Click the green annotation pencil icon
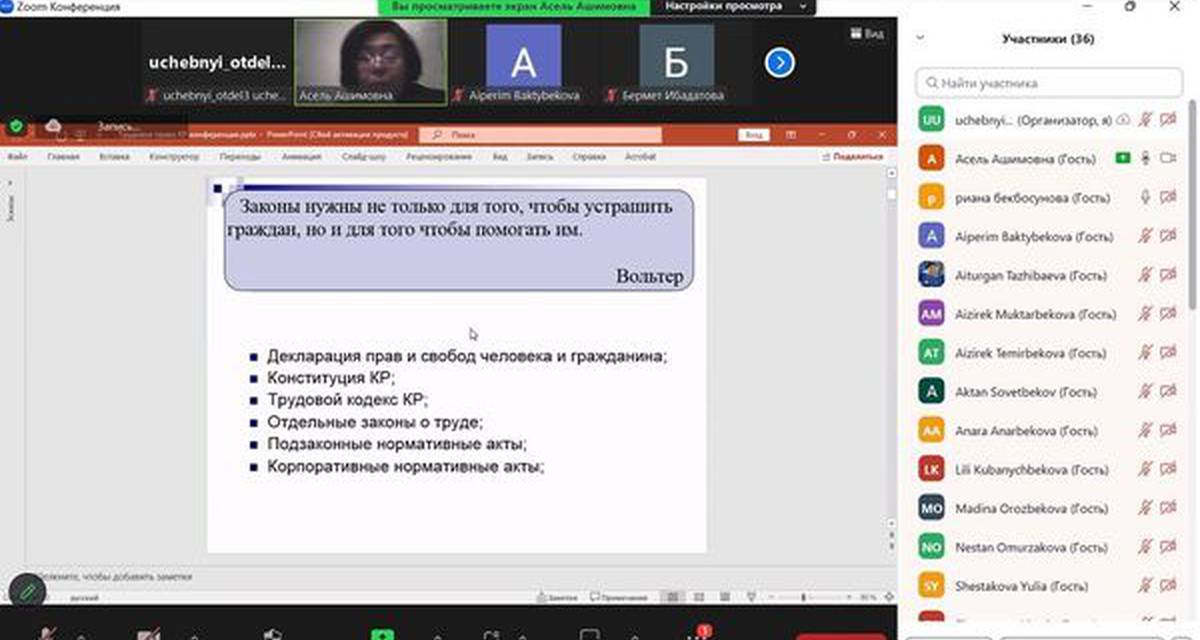 (x=27, y=593)
